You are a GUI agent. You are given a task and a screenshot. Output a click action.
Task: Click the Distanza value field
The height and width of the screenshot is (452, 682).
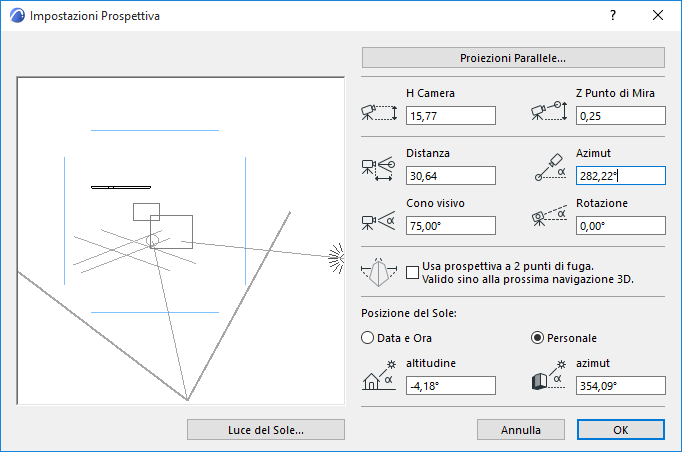(x=451, y=176)
